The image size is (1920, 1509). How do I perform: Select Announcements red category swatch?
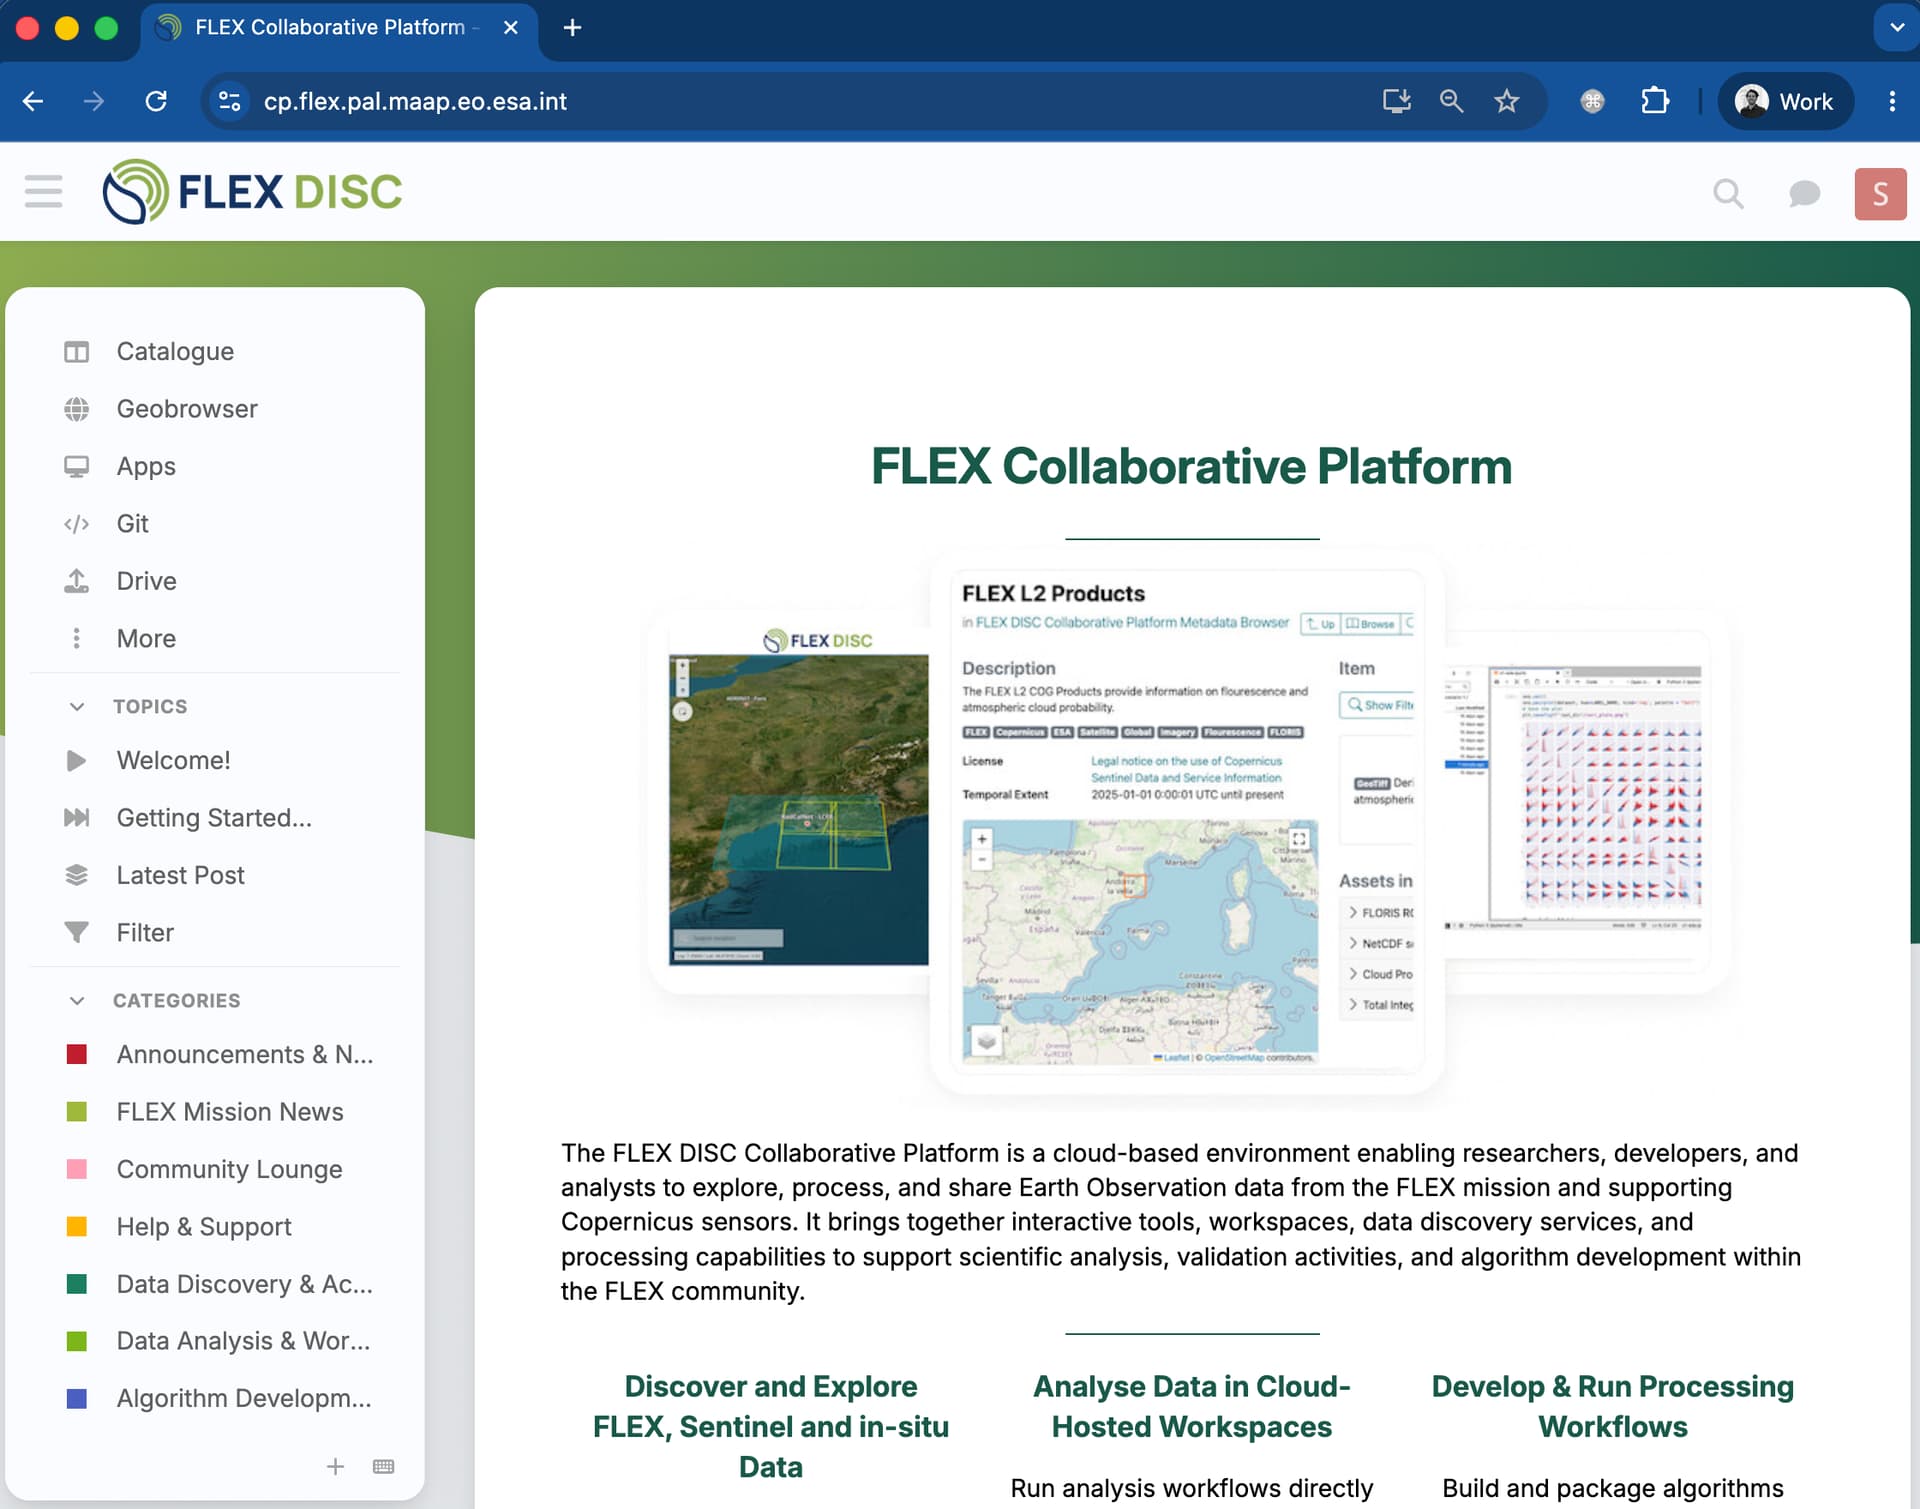pos(76,1054)
